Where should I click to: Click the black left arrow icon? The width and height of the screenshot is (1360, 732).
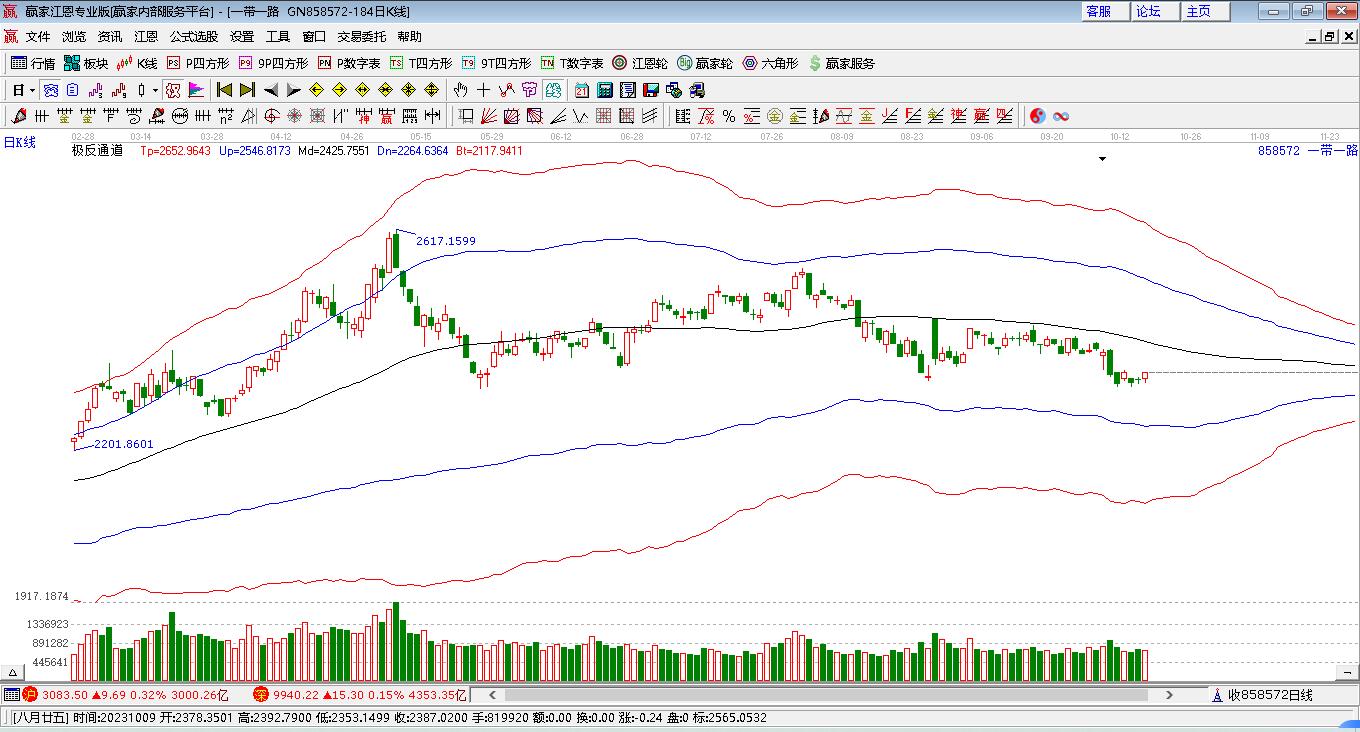271,90
